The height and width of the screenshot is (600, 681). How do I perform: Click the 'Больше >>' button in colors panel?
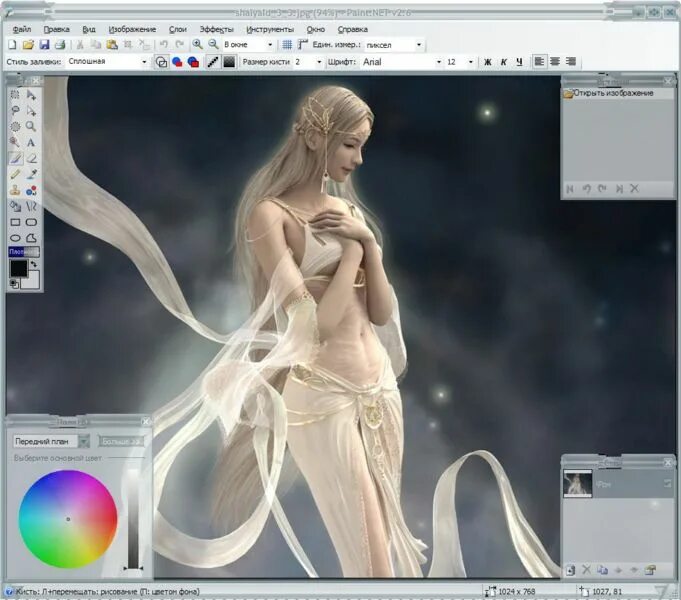click(120, 441)
